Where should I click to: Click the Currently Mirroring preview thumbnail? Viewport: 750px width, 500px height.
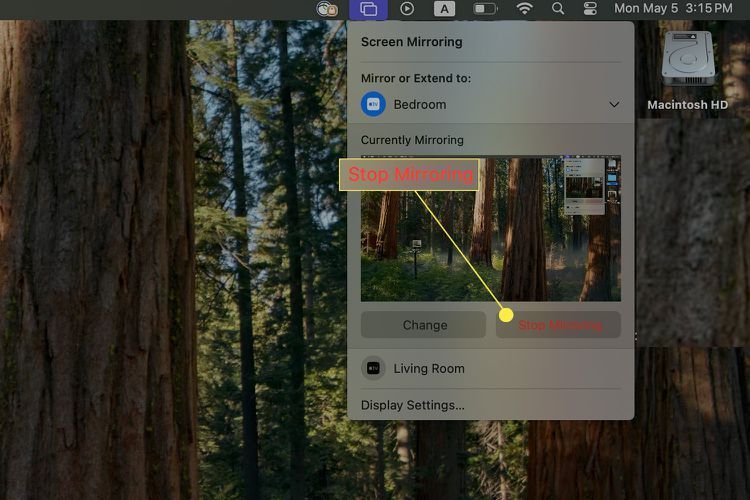[490, 228]
